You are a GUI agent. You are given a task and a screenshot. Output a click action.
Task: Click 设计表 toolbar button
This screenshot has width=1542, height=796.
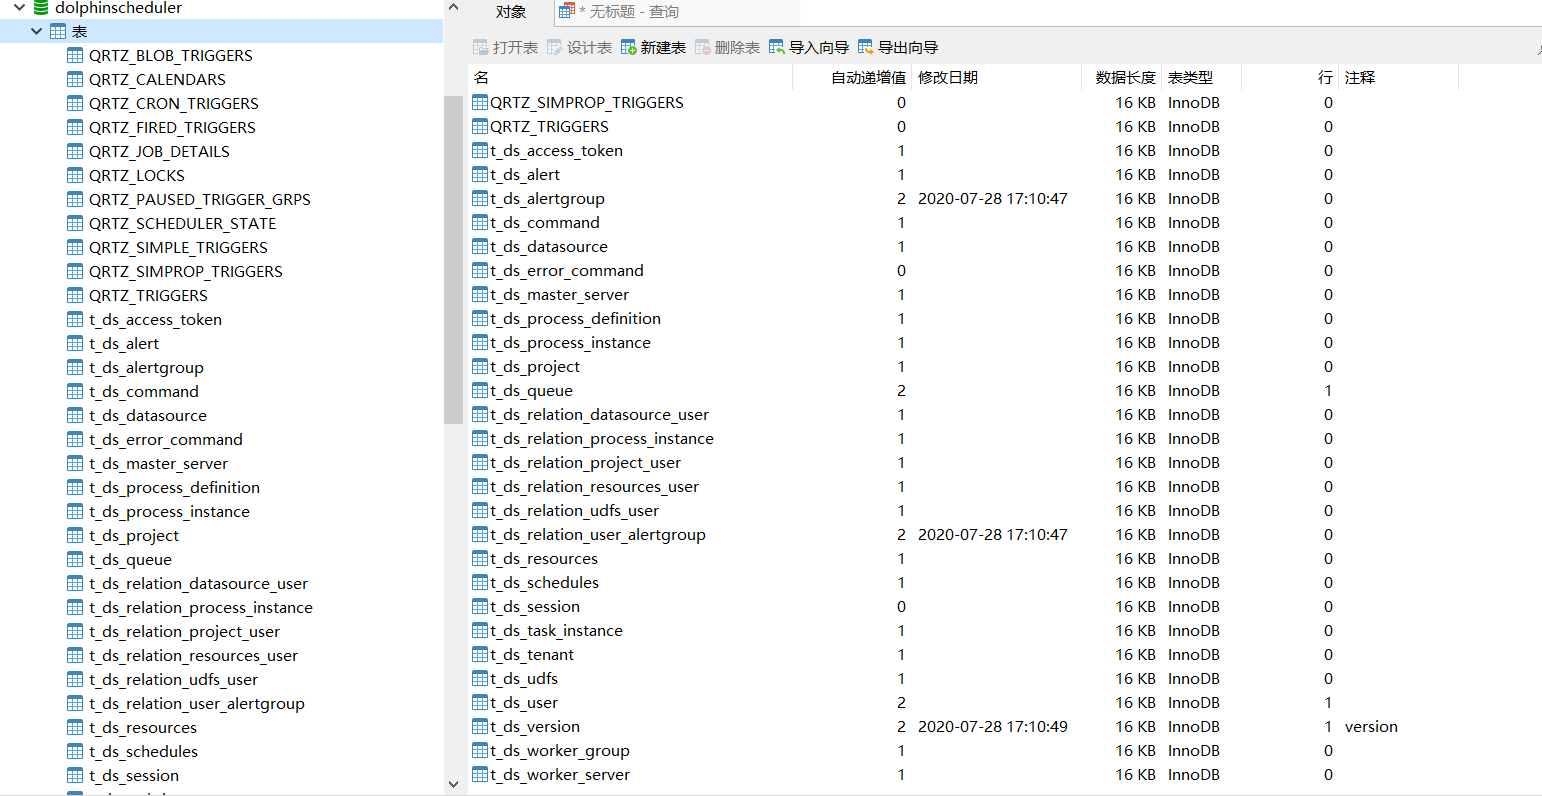(x=580, y=47)
